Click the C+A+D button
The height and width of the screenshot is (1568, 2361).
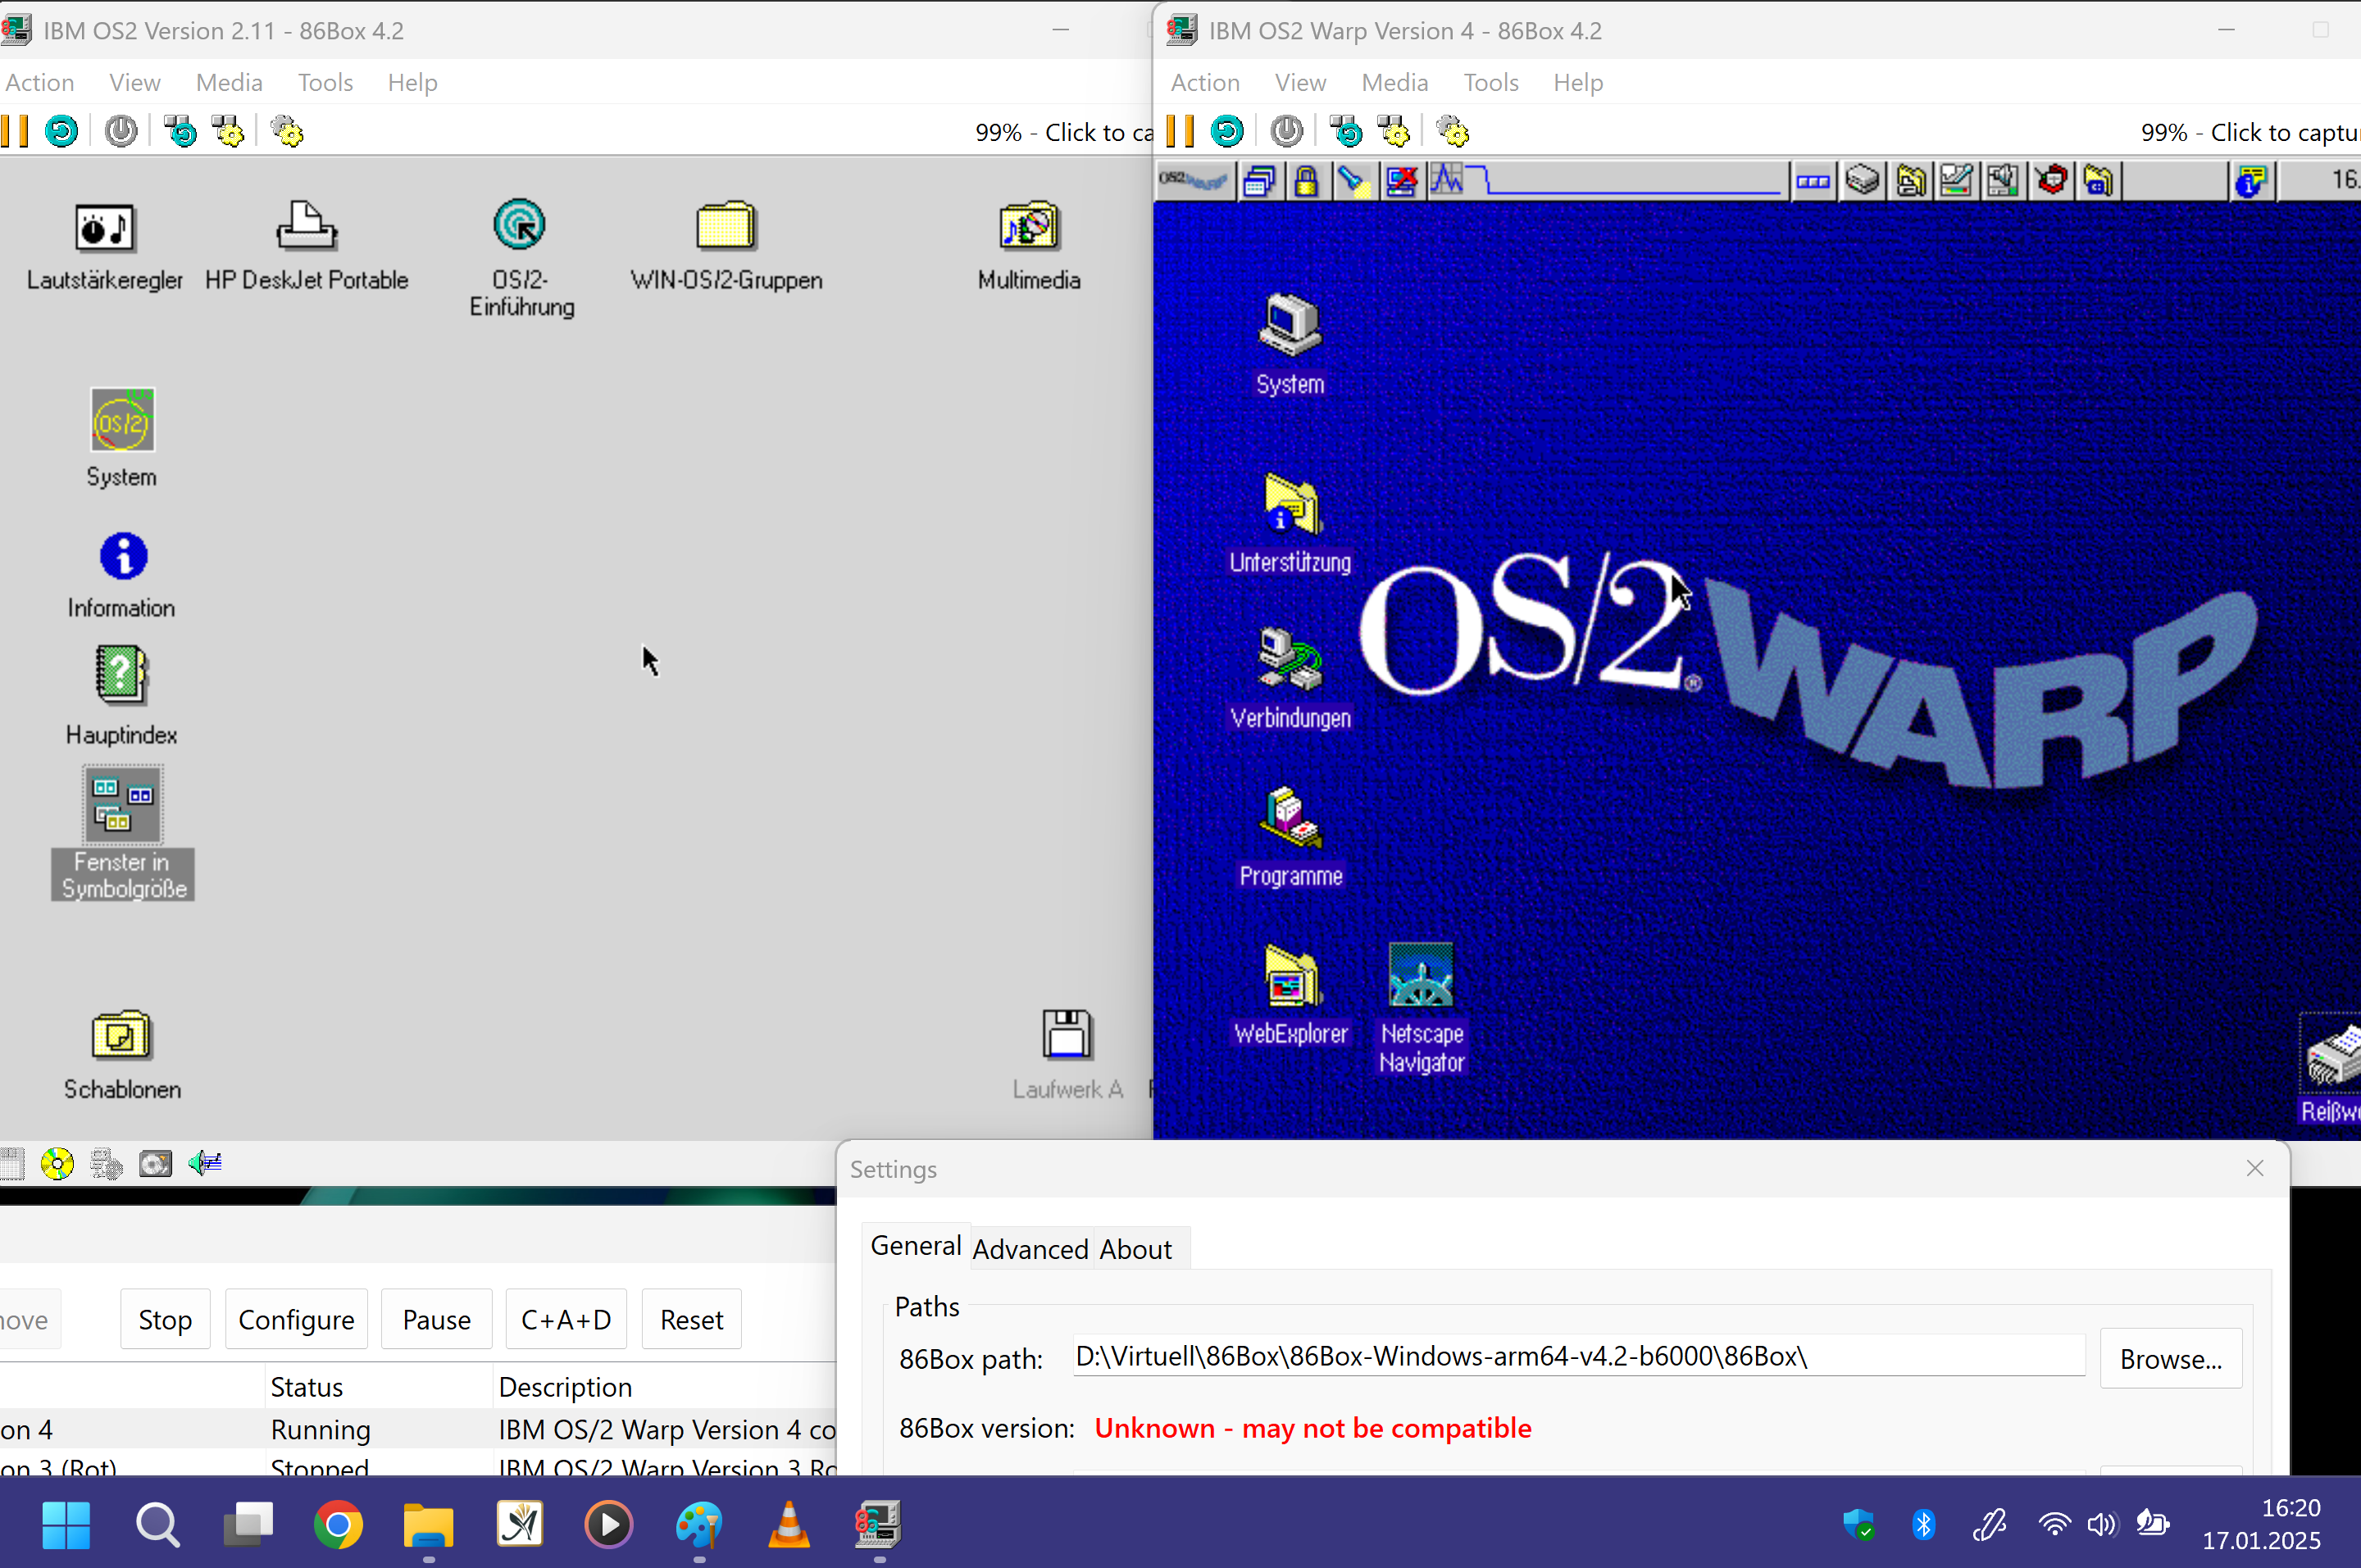pos(566,1320)
